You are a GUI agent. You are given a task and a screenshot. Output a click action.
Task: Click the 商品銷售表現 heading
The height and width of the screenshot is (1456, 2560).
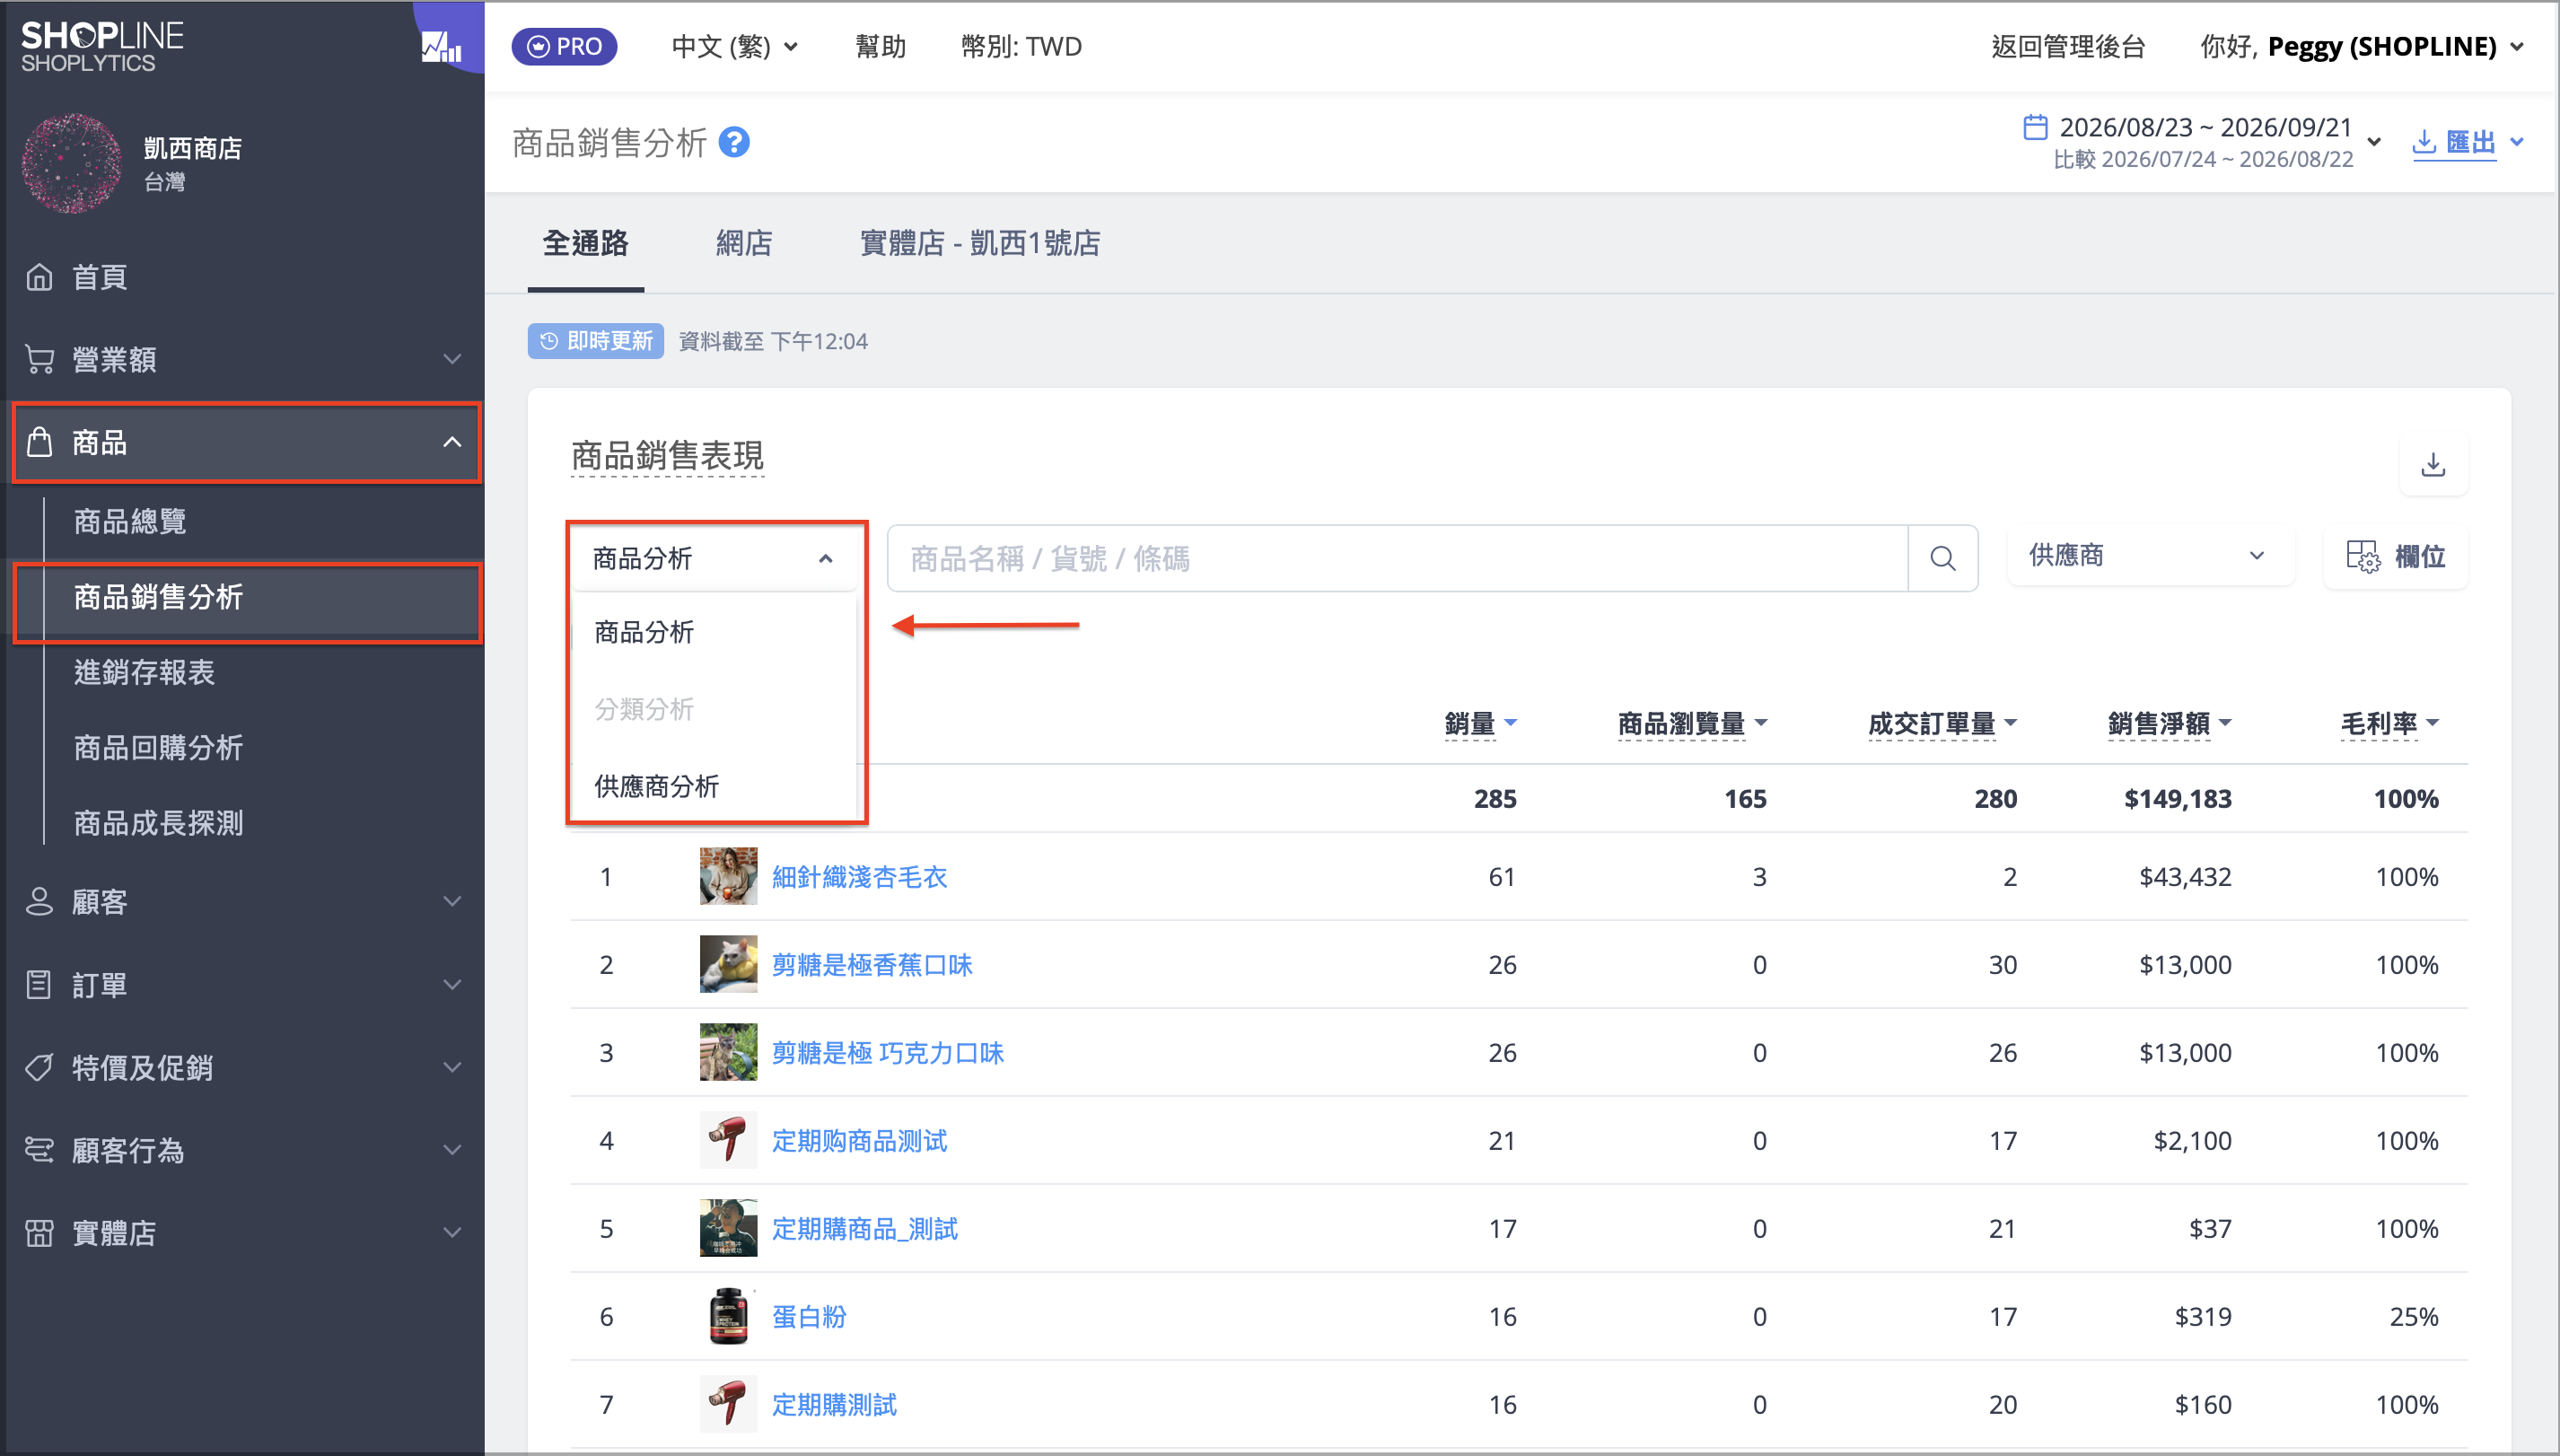pyautogui.click(x=667, y=456)
